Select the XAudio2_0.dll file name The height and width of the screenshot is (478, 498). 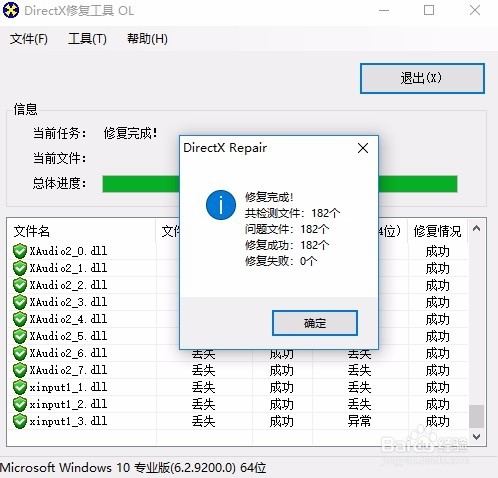[68, 251]
